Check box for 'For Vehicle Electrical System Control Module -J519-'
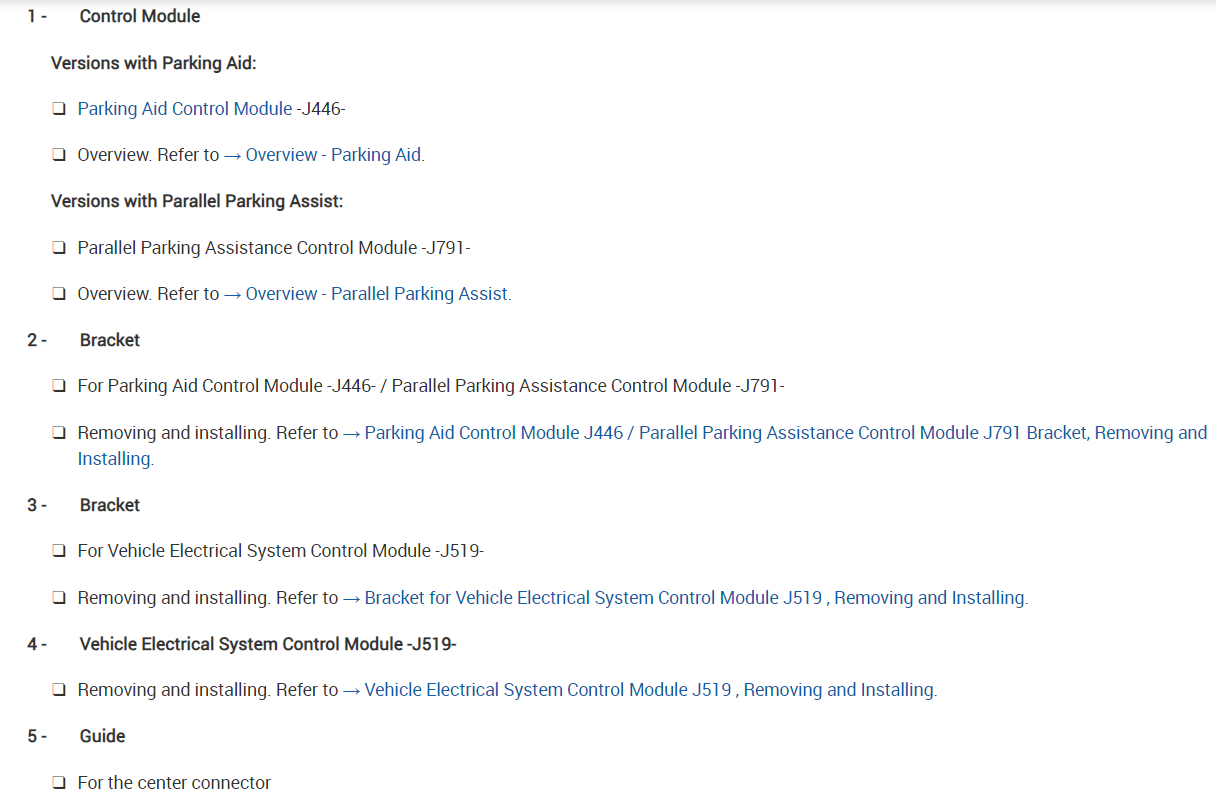Image resolution: width=1216 pixels, height=798 pixels. 59,551
